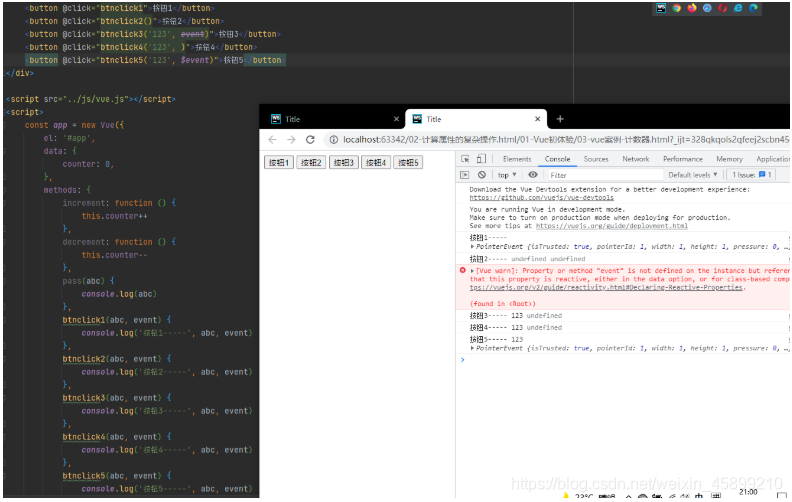This screenshot has width=792, height=502.
Task: Click this.counter++ in increment function
Action: point(114,216)
